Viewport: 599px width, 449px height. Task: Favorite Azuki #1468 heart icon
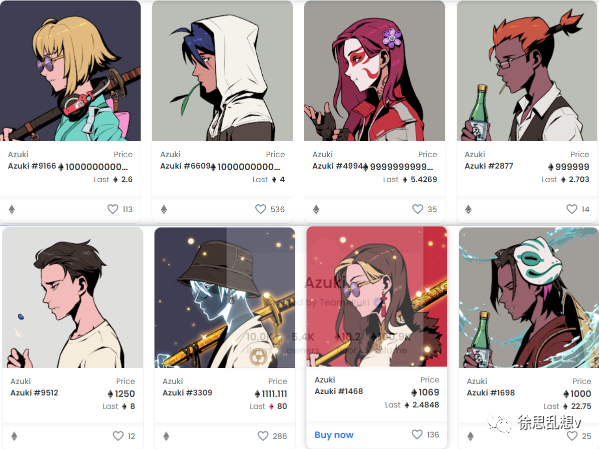[x=417, y=434]
